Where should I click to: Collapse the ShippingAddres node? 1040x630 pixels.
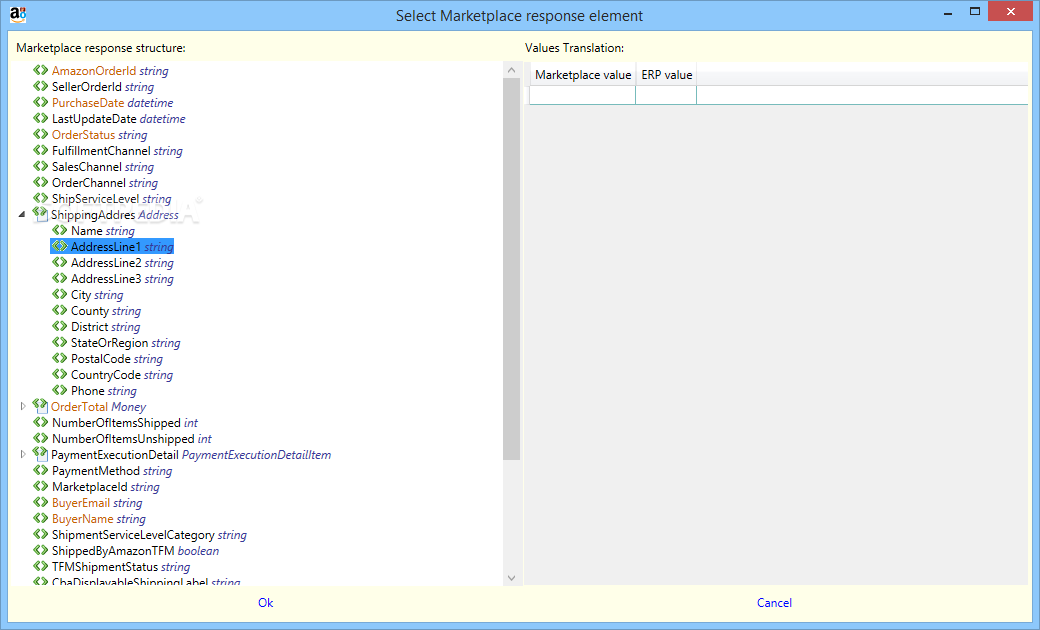[22, 214]
